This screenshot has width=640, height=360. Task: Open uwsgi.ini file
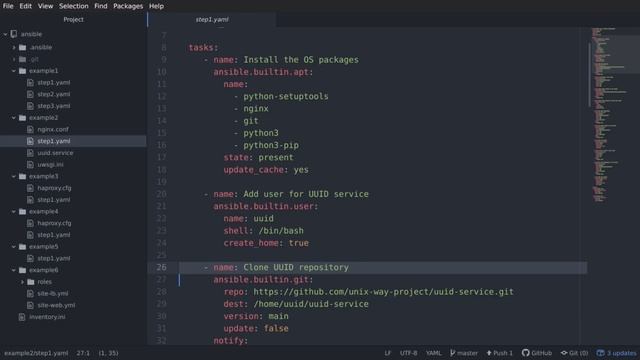(x=50, y=165)
